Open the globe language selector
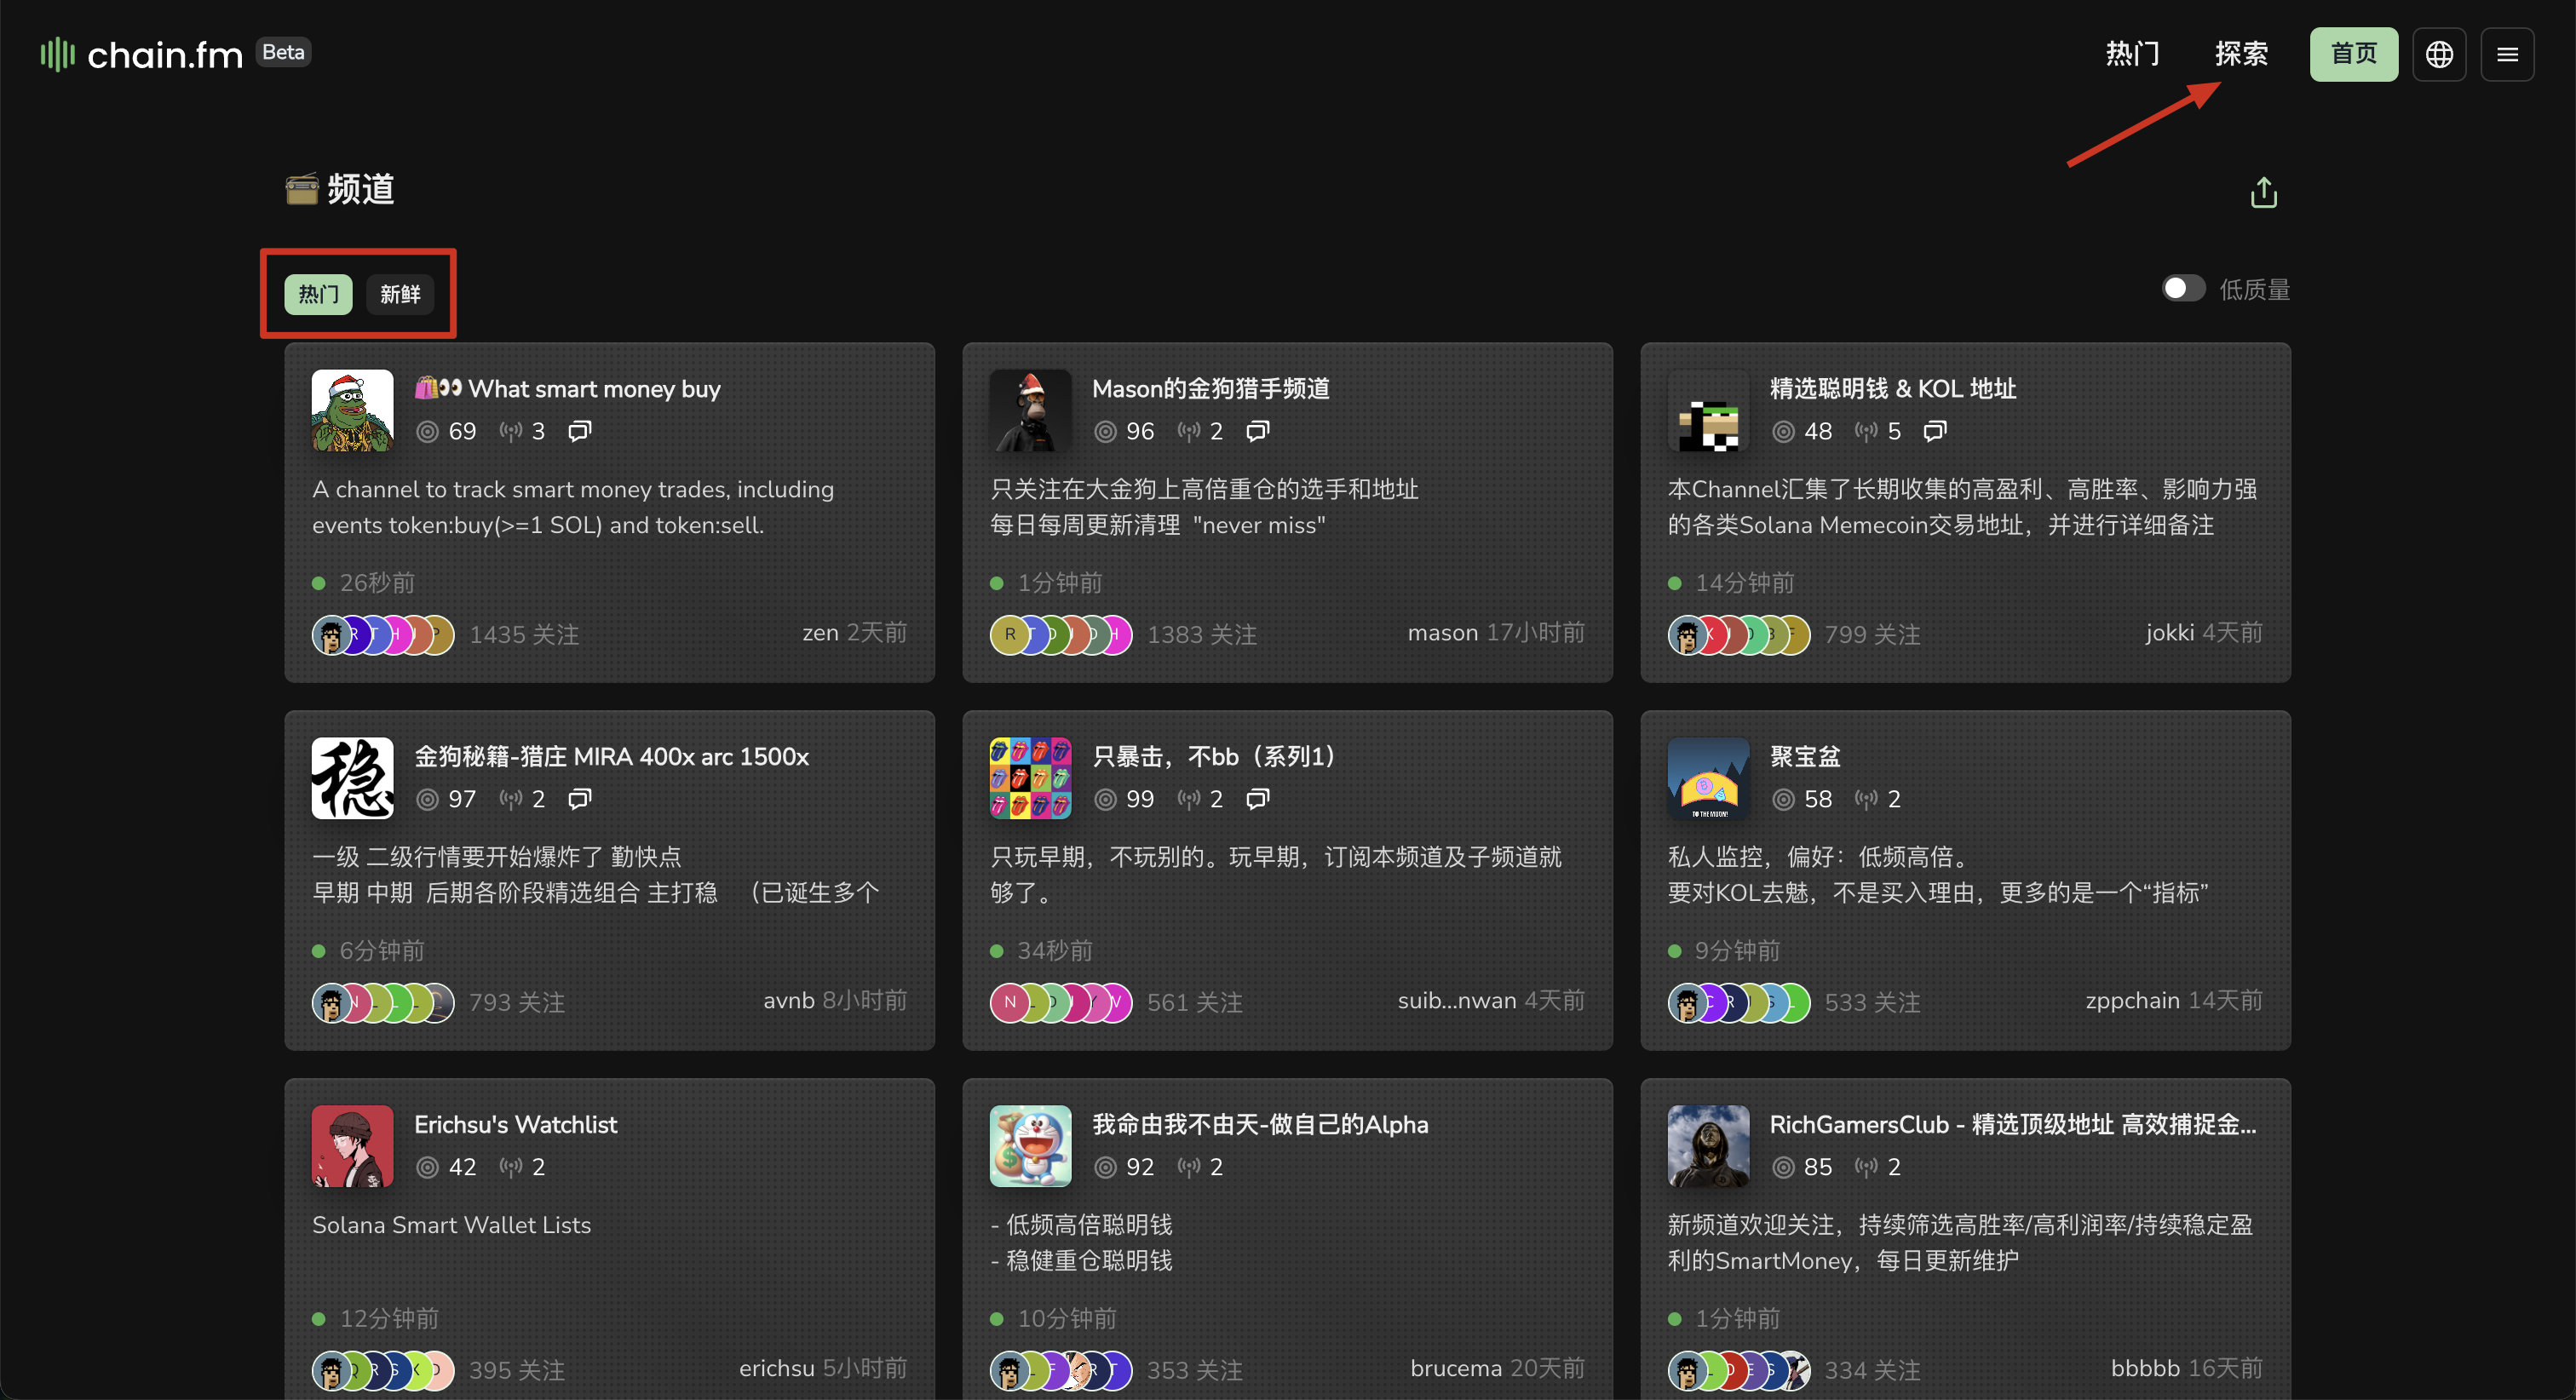 pos(2438,54)
